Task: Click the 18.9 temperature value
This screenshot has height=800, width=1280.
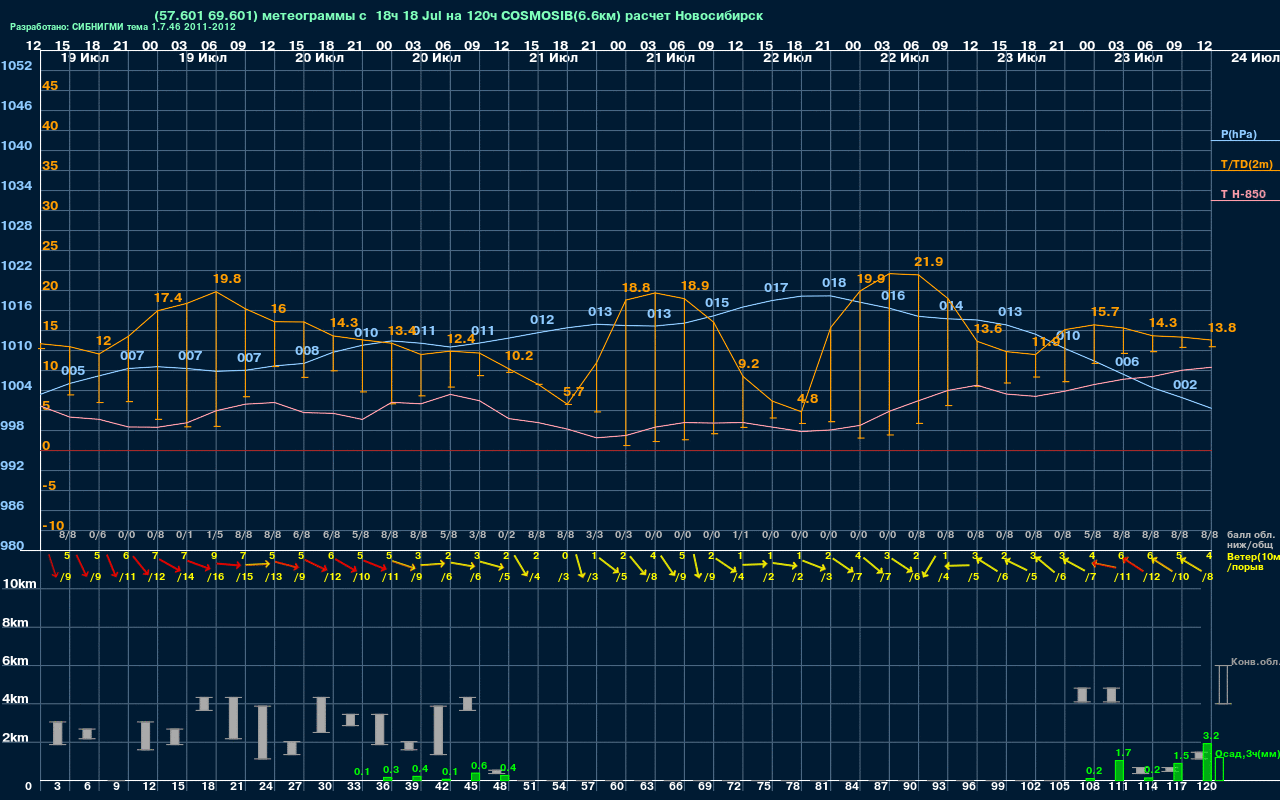Action: click(695, 286)
